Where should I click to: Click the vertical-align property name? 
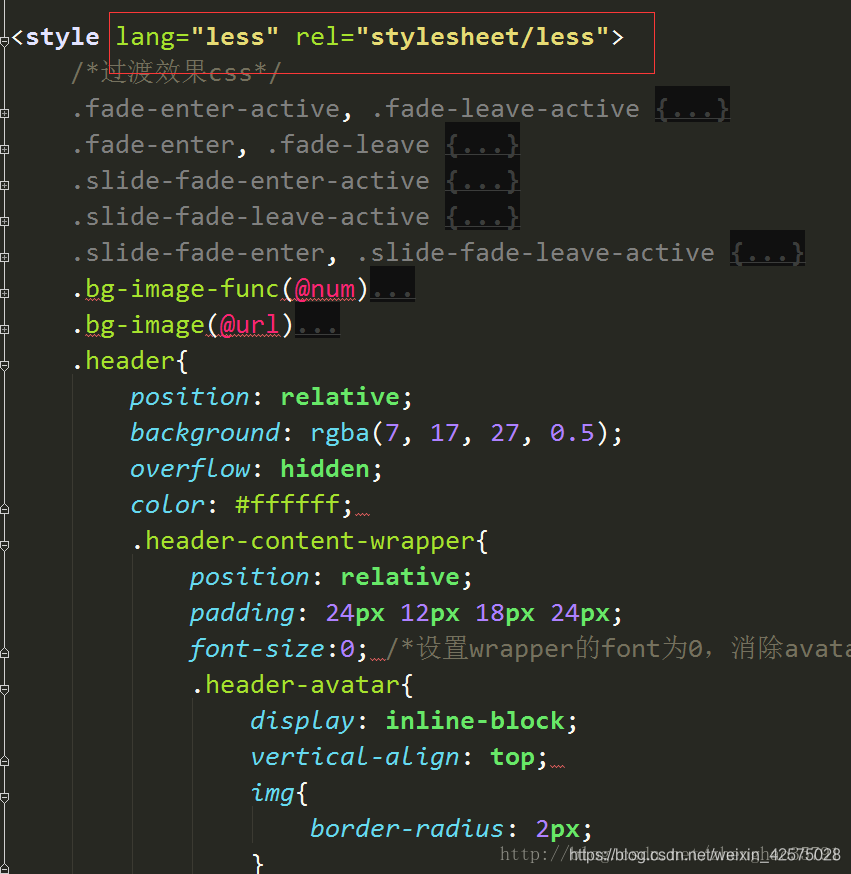pyautogui.click(x=354, y=756)
